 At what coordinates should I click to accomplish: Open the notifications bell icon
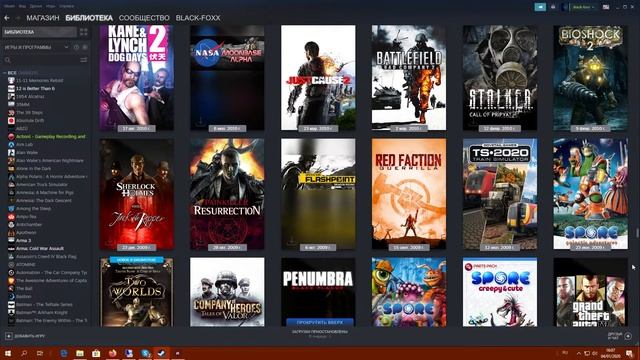553,7
